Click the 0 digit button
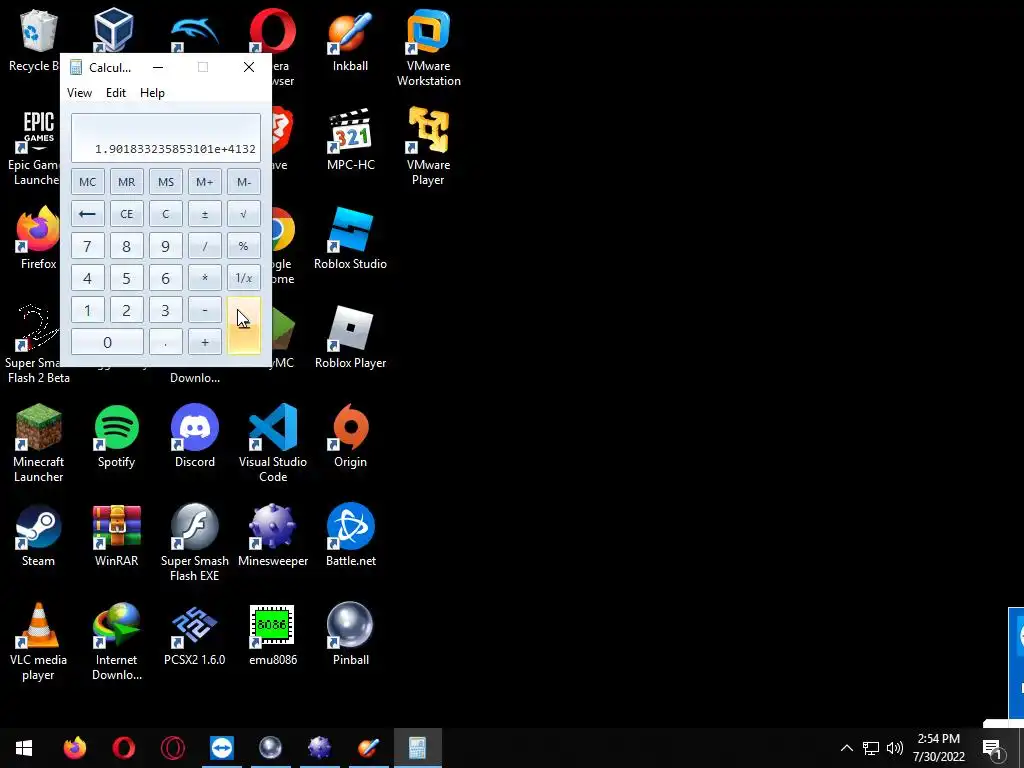Image resolution: width=1024 pixels, height=768 pixels. coord(107,342)
